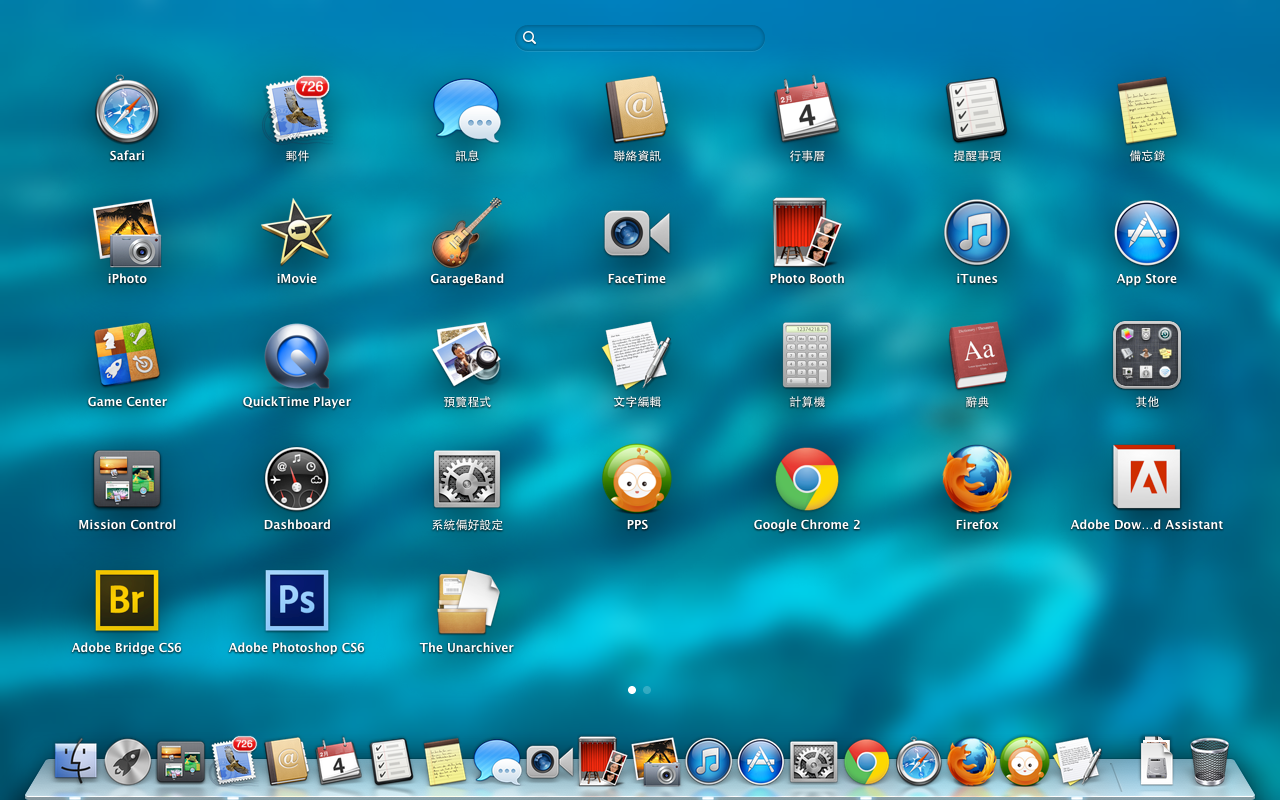
Task: Open TextEdit (文字編輯) in Launchpad grid
Action: click(x=637, y=356)
